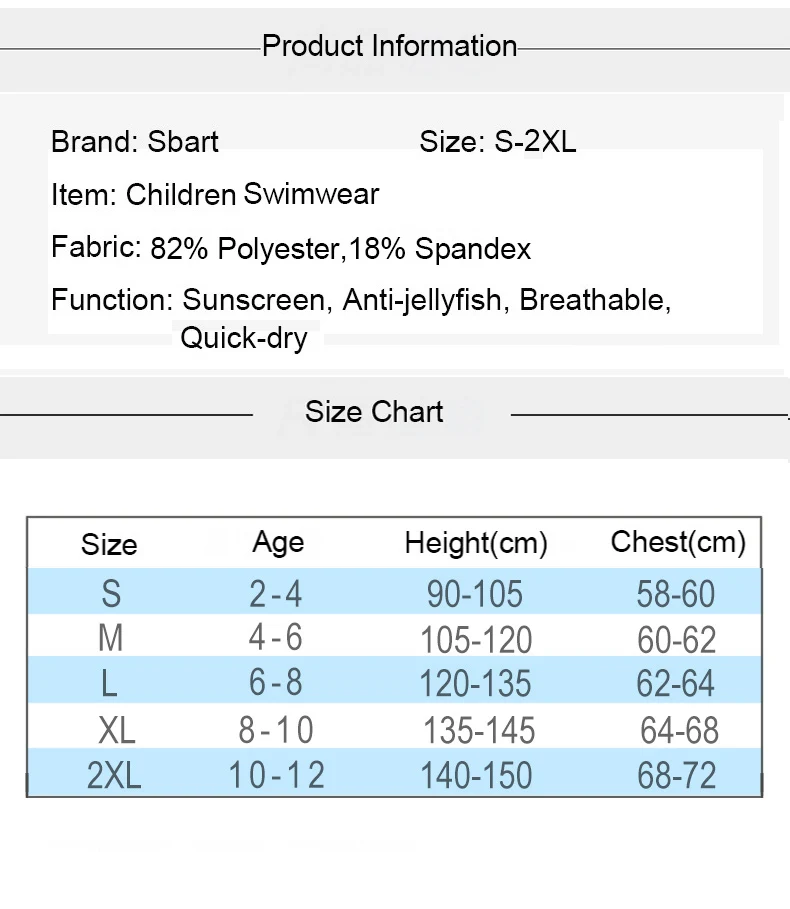Click the Quick-dry text

243,338
